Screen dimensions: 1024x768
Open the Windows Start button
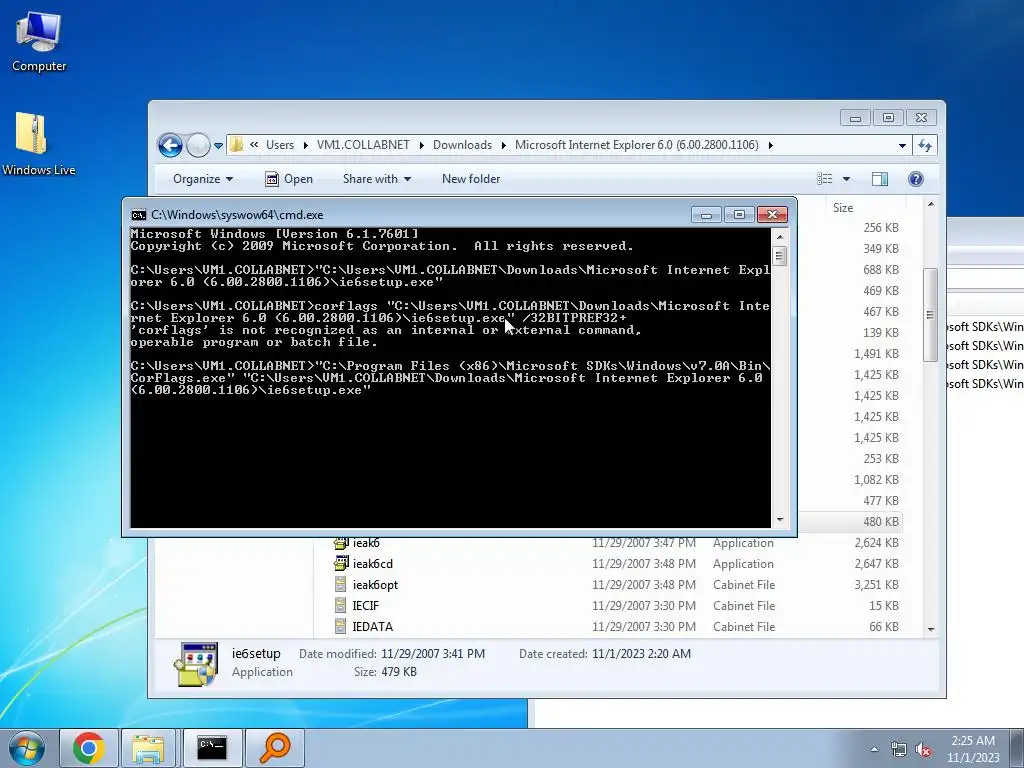(x=27, y=748)
